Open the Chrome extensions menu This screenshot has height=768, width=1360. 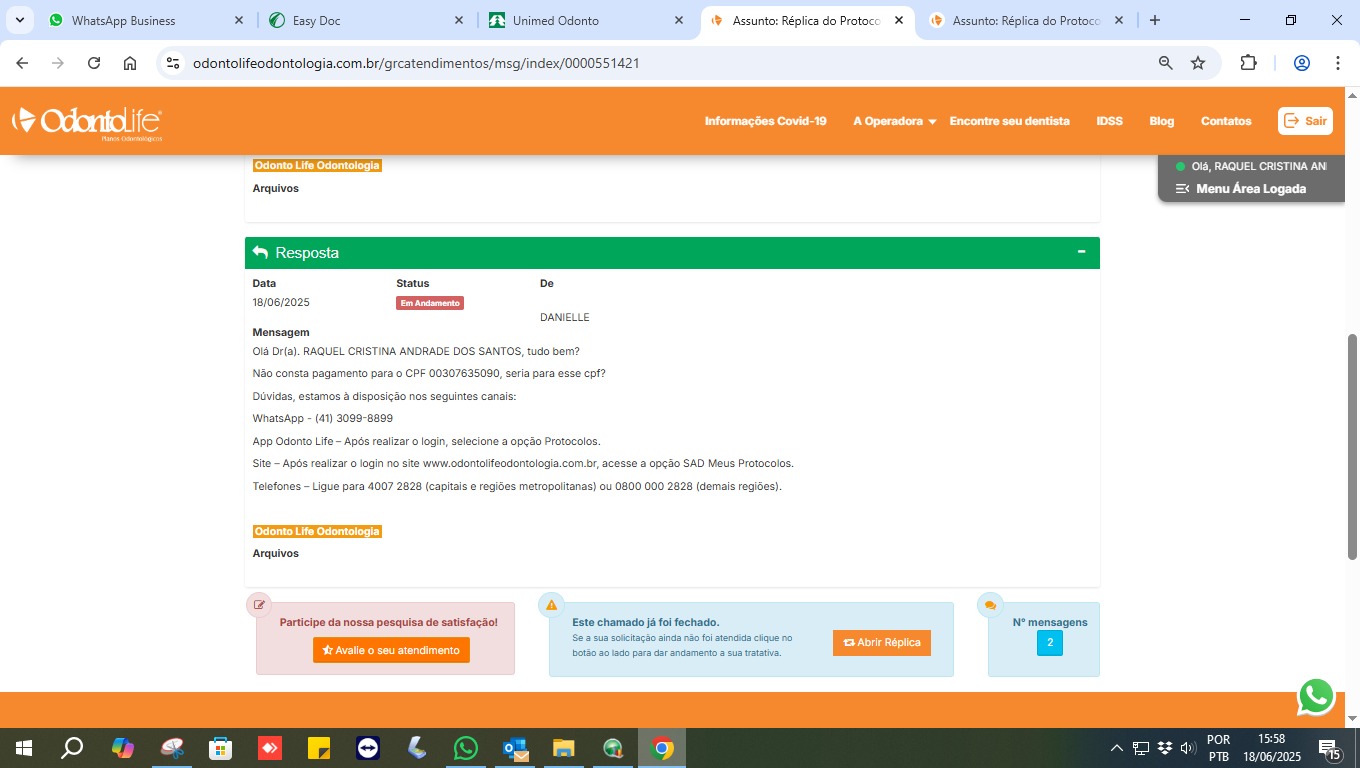1248,63
